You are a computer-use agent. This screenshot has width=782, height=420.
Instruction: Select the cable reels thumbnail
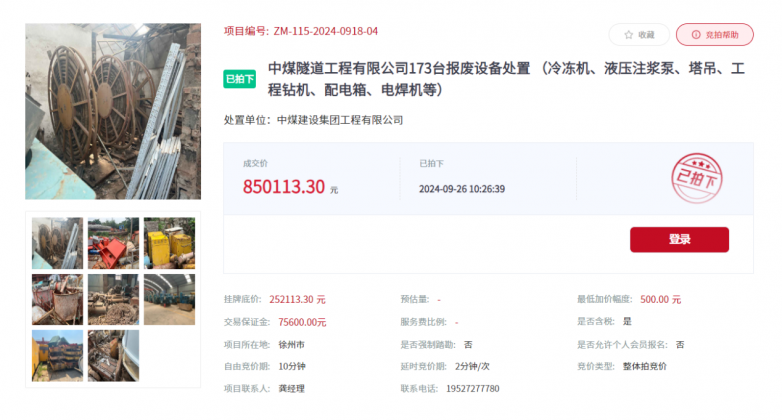(57, 243)
